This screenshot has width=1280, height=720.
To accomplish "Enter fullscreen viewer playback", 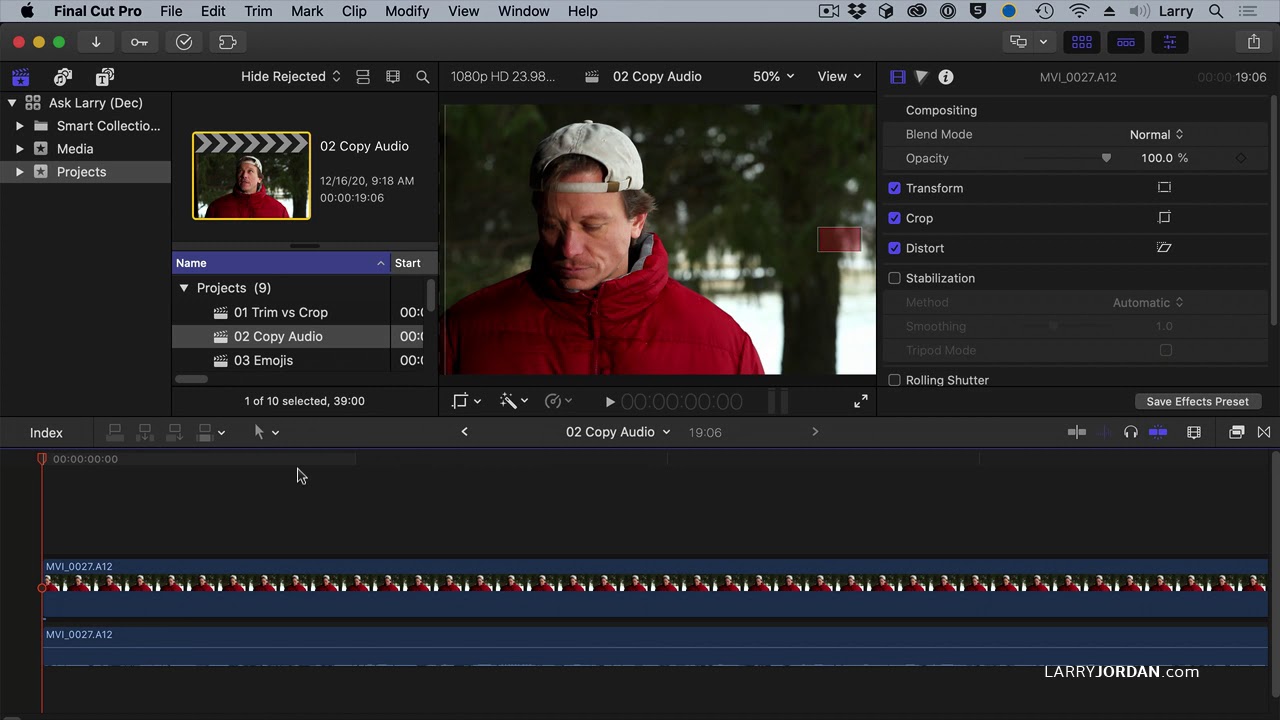I will tap(861, 401).
